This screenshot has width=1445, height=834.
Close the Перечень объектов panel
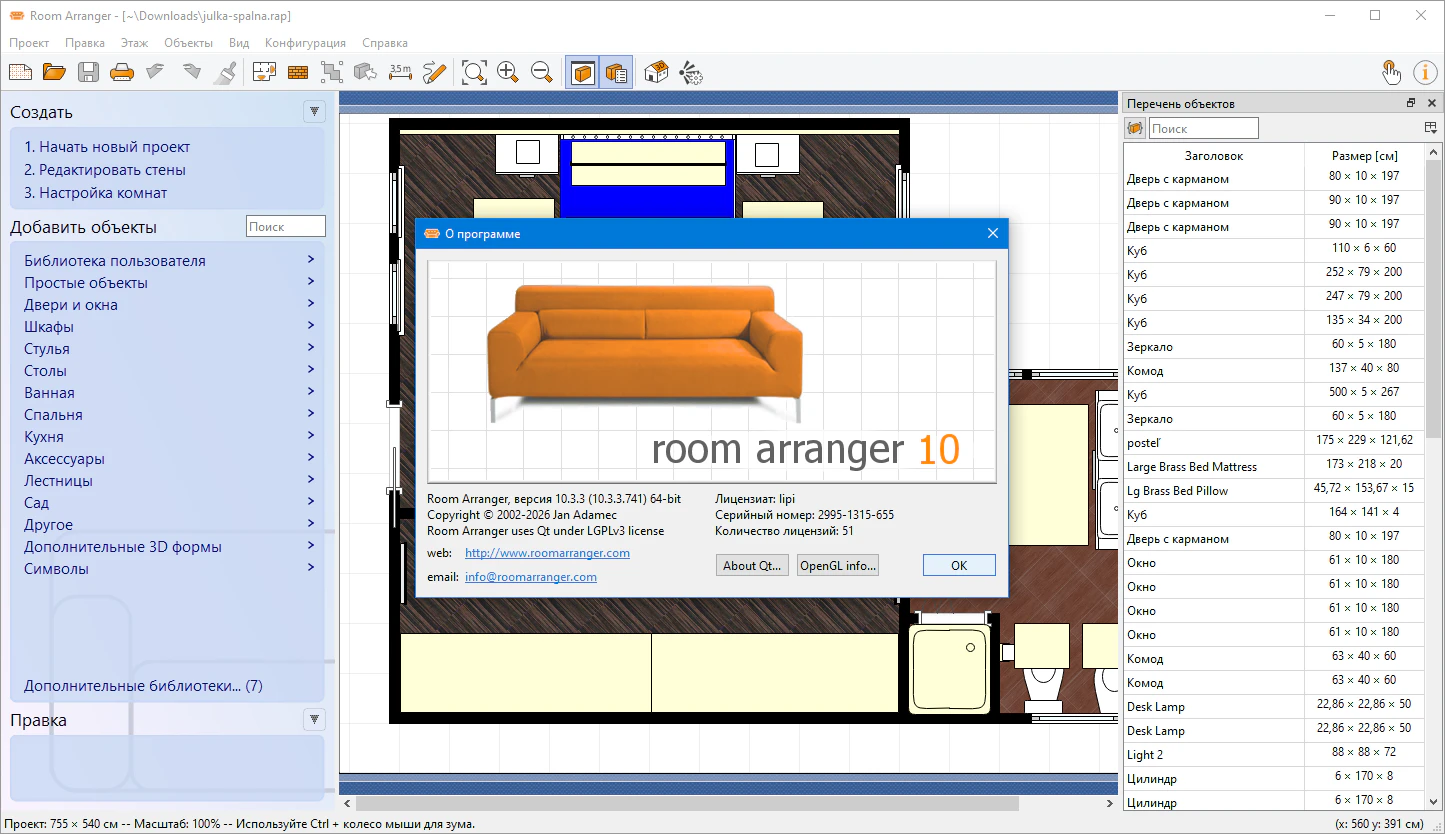tap(1432, 103)
